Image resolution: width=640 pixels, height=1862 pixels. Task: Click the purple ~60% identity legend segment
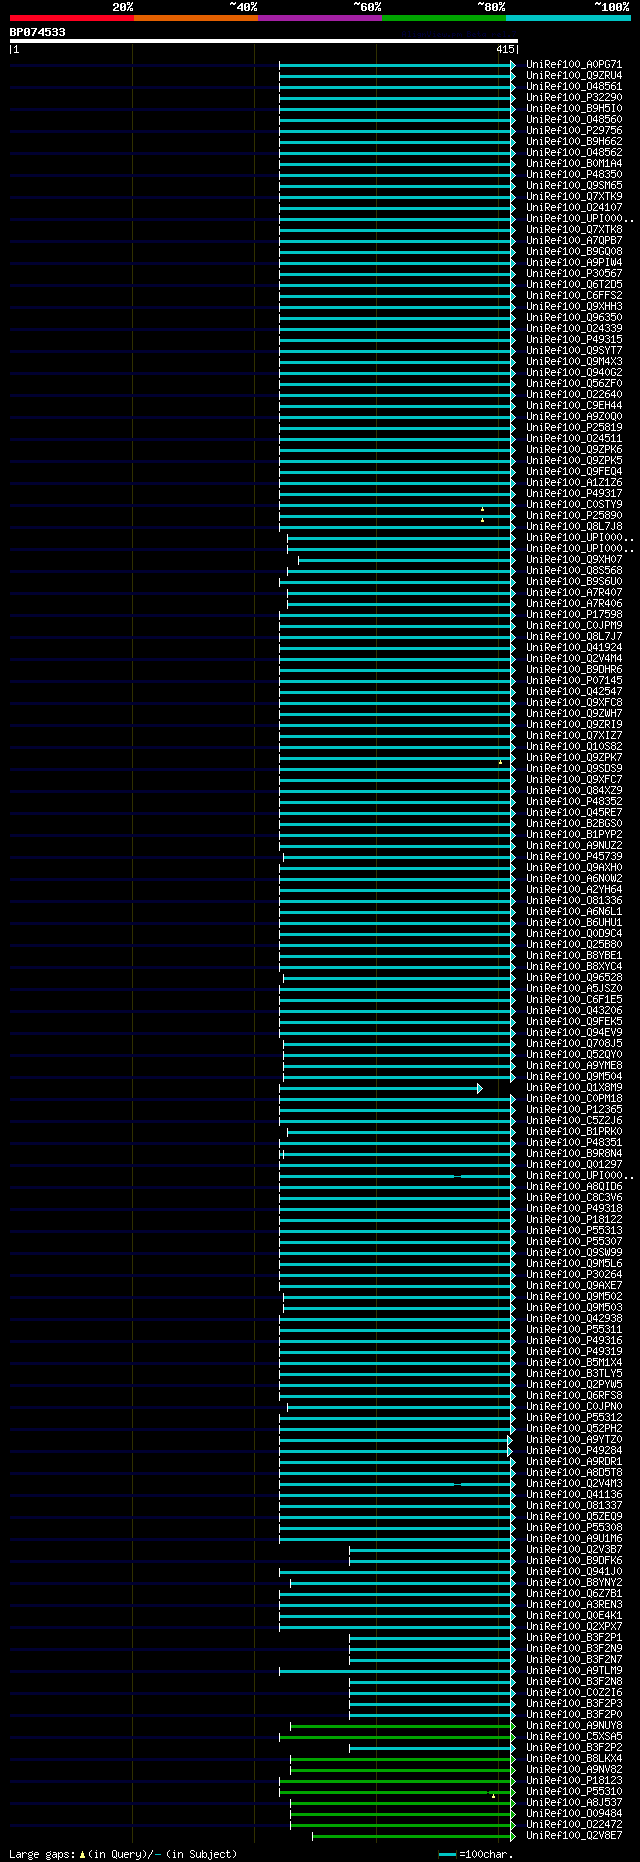tap(319, 18)
